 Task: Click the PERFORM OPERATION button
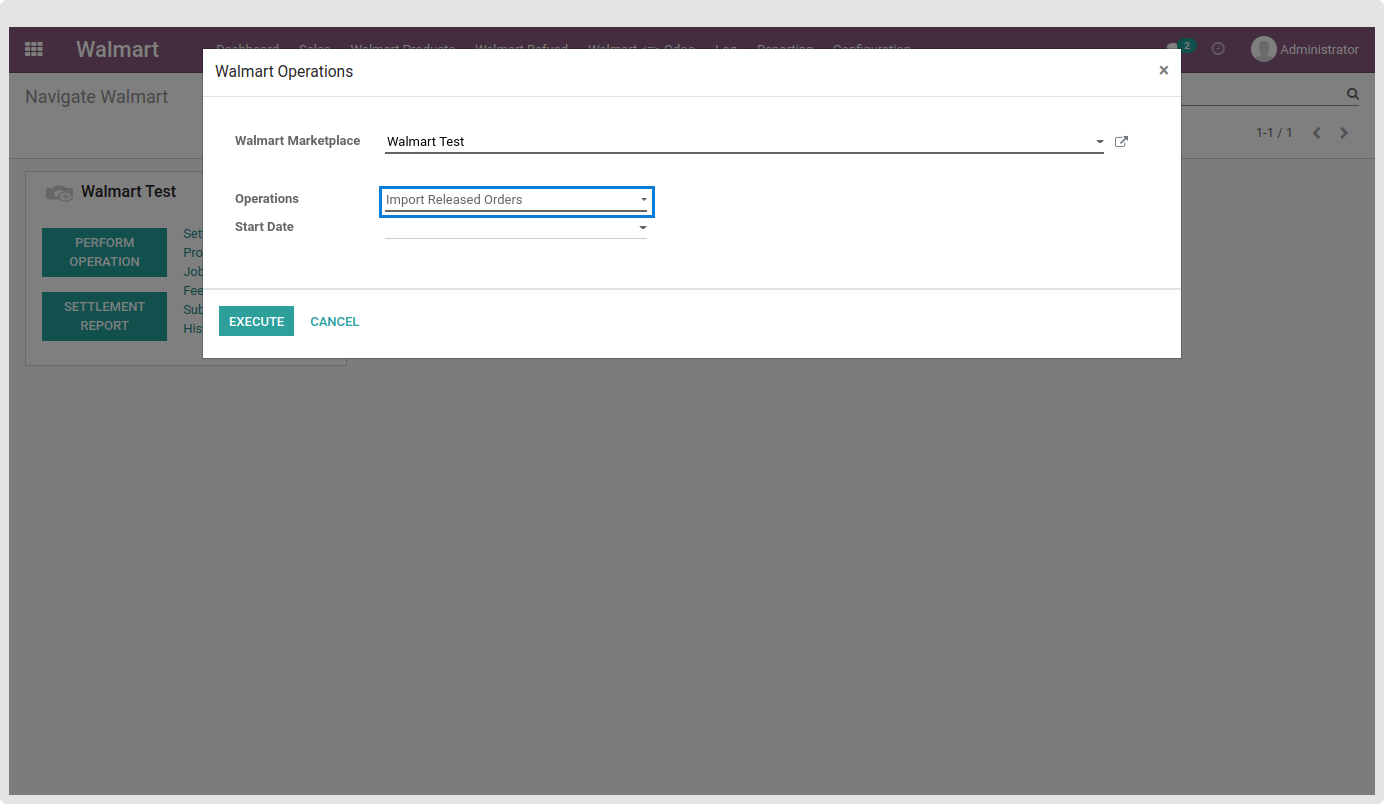pyautogui.click(x=104, y=252)
